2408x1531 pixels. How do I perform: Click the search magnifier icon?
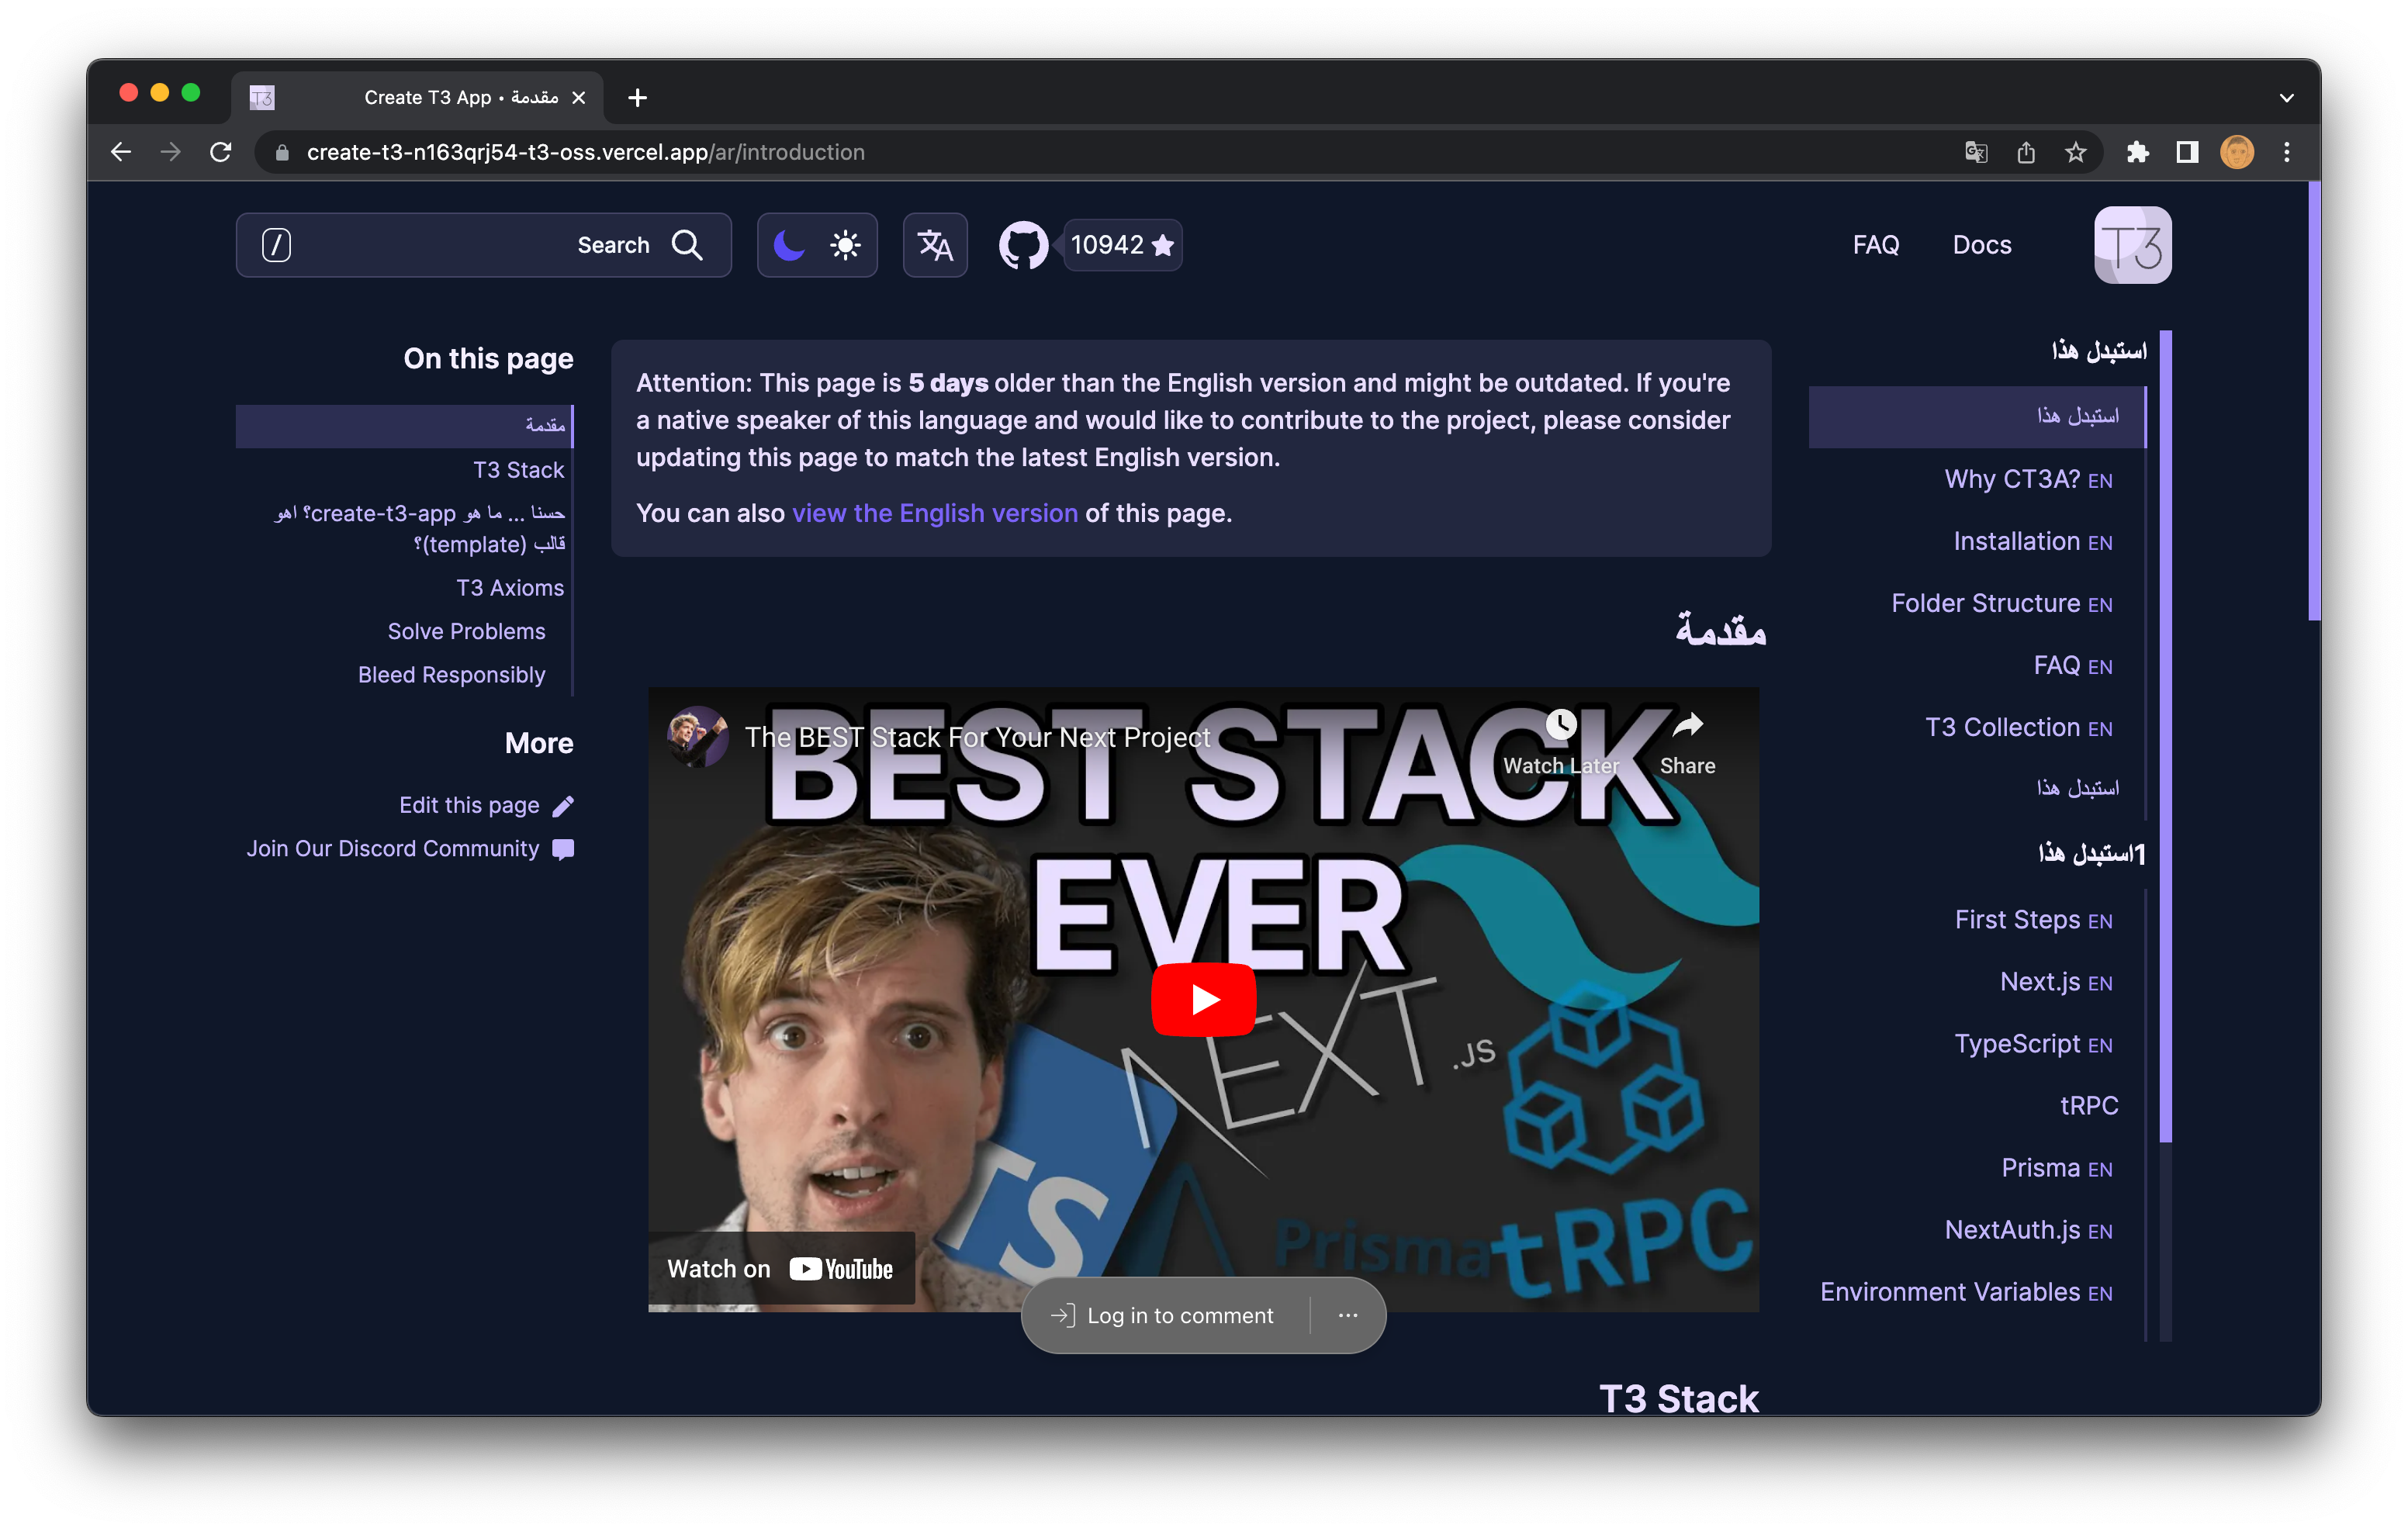pos(687,245)
